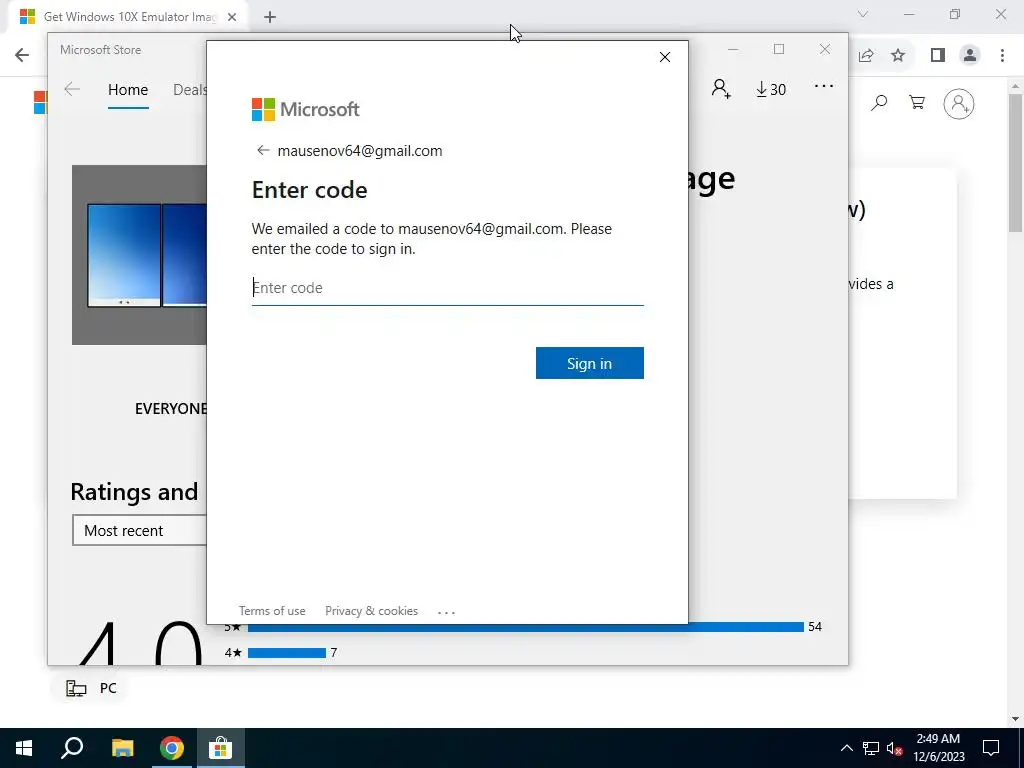
Task: Click the PC device label on webpage
Action: tap(91, 688)
